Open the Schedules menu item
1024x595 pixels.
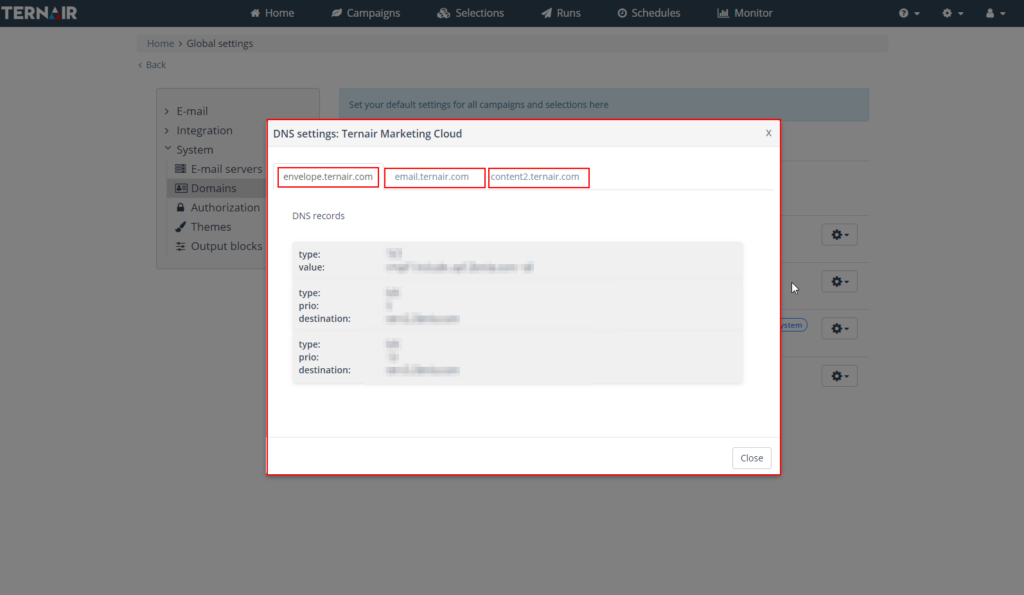pos(648,13)
